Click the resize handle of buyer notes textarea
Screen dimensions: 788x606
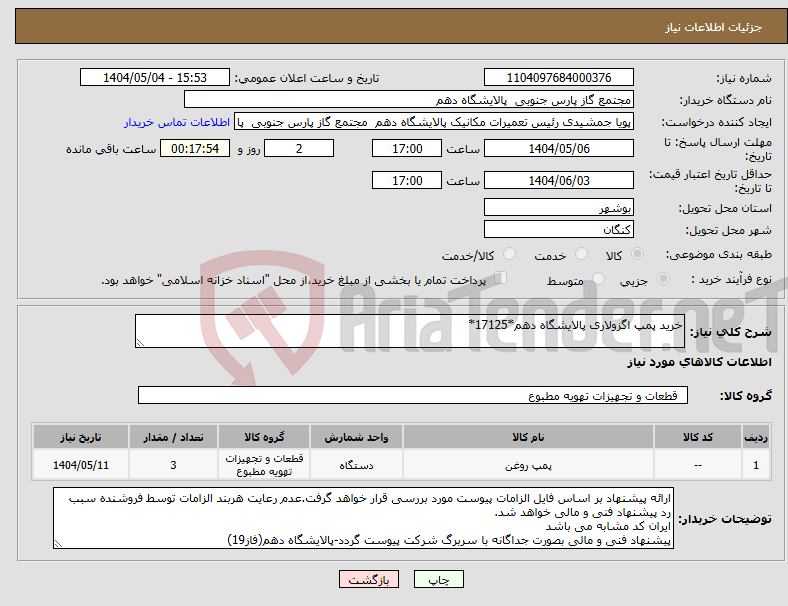pyautogui.click(x=58, y=544)
